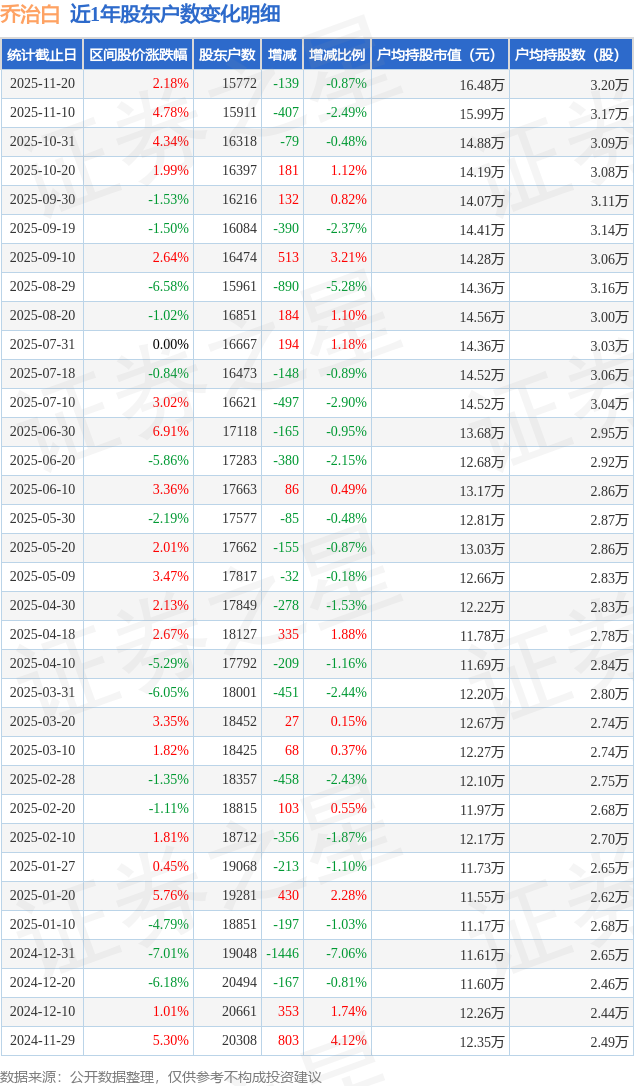The width and height of the screenshot is (634, 1086).
Task: Click the 近1年股东户数变化明细 title text
Action: pos(175,14)
